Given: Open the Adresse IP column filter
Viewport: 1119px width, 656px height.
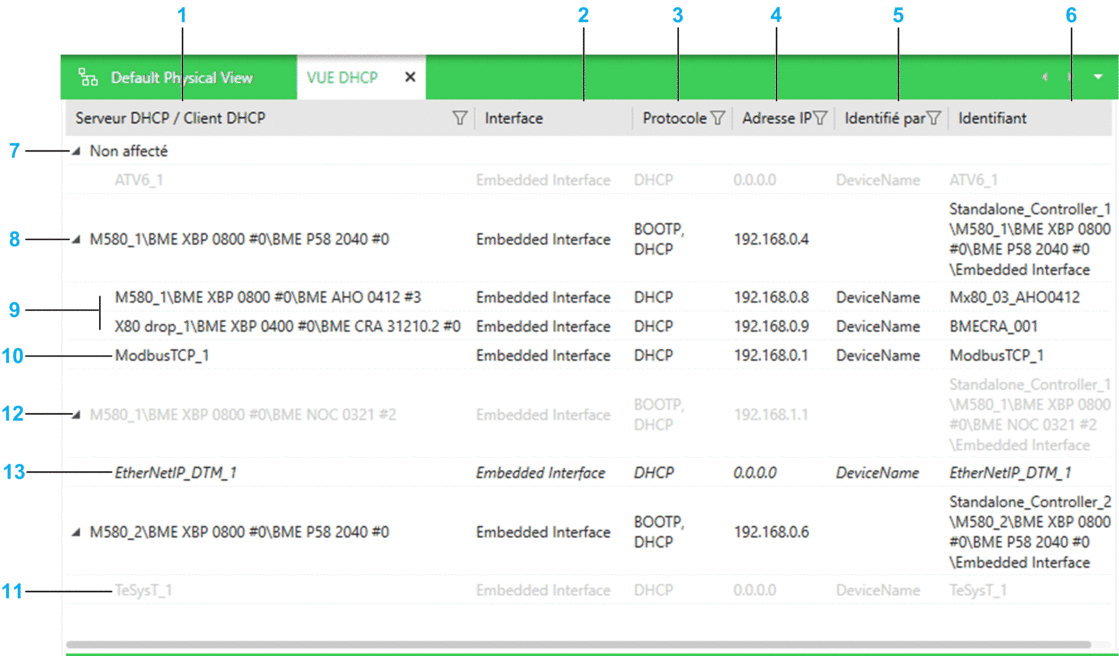Looking at the screenshot, I should (x=820, y=119).
